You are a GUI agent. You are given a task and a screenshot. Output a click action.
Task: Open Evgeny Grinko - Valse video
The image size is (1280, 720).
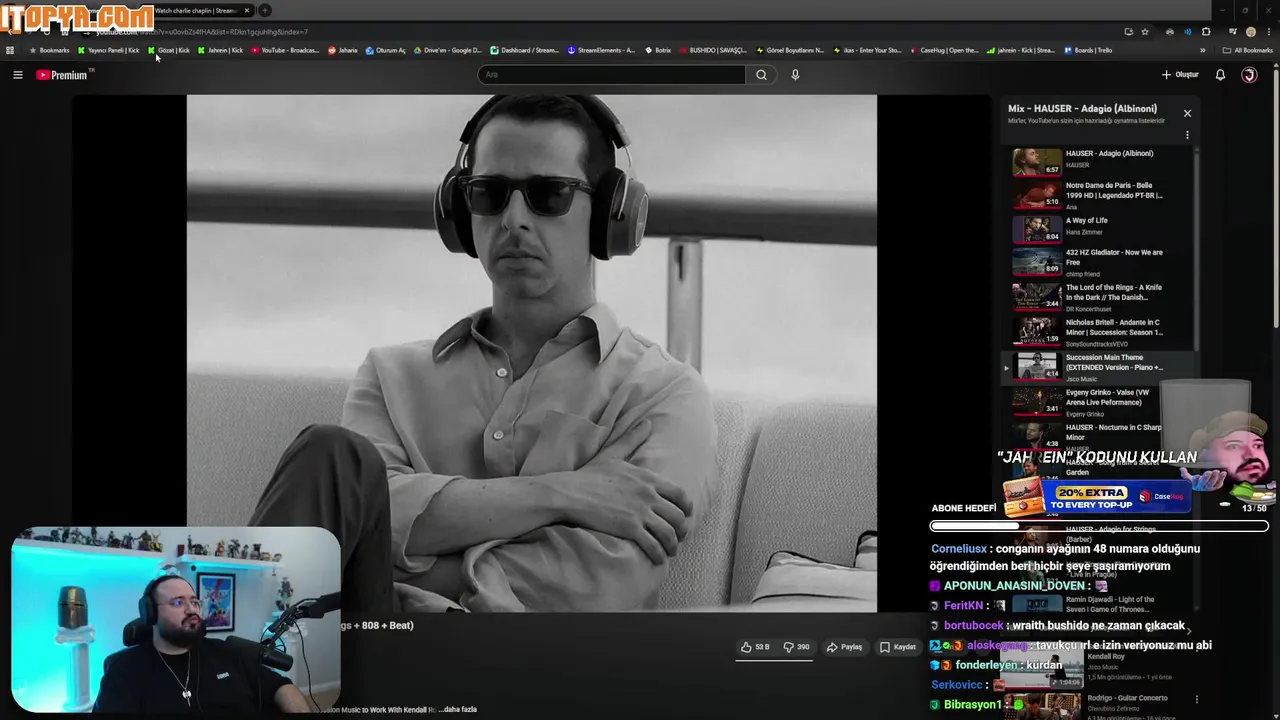click(1097, 402)
